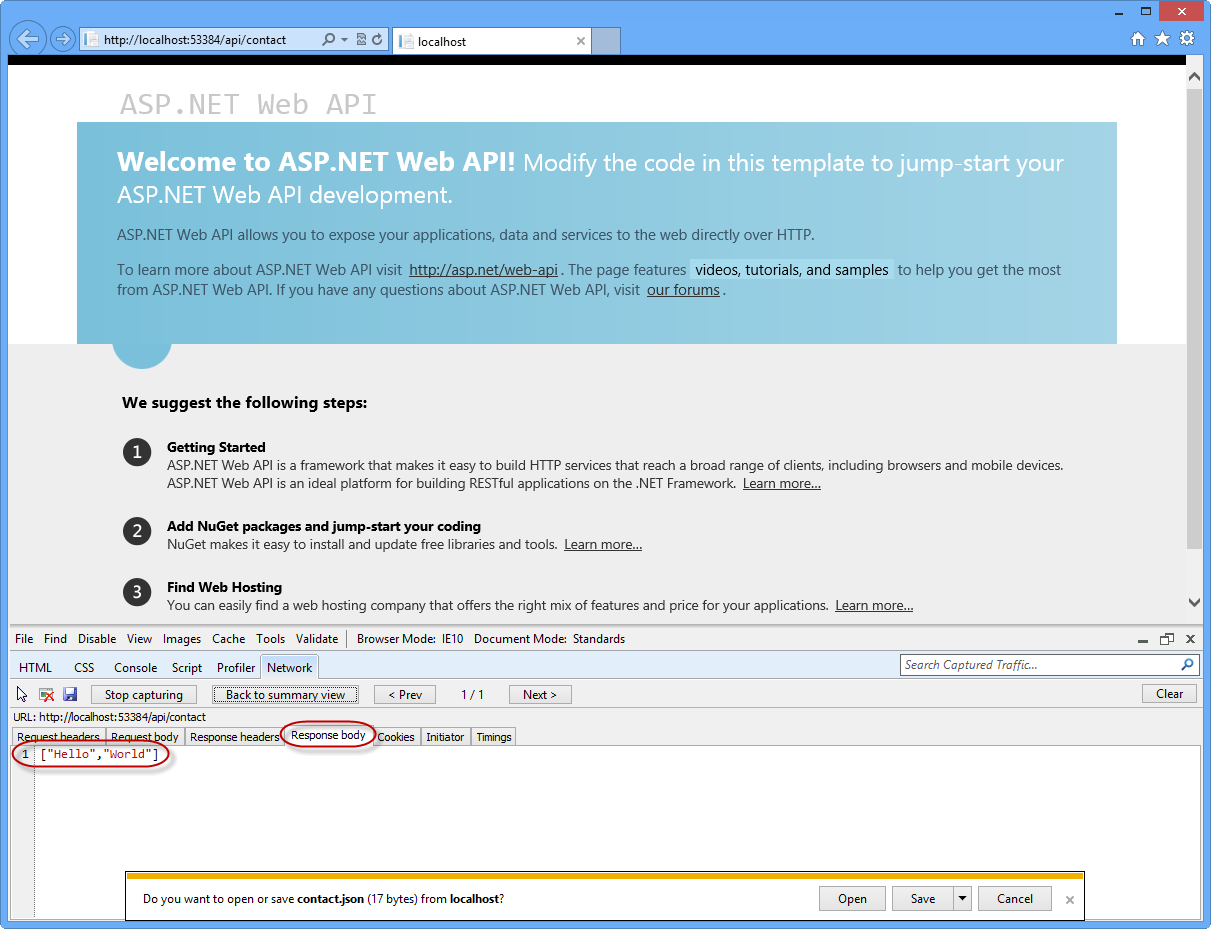Click the back navigation arrow
The height and width of the screenshot is (929, 1211).
[x=27, y=38]
